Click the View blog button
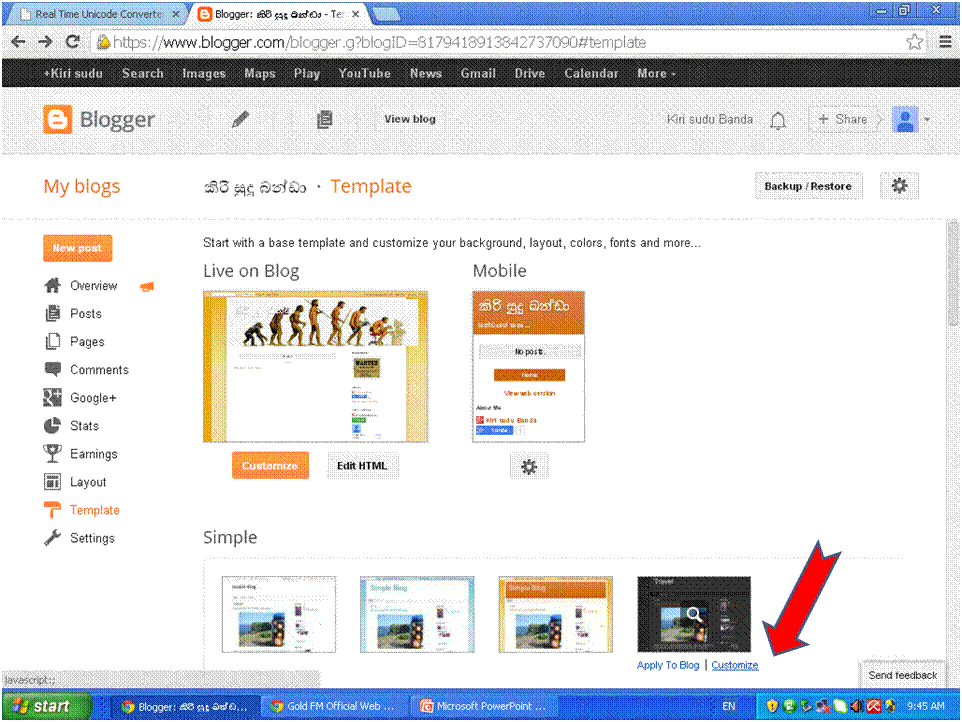Screen dimensions: 962x722 click(410, 119)
